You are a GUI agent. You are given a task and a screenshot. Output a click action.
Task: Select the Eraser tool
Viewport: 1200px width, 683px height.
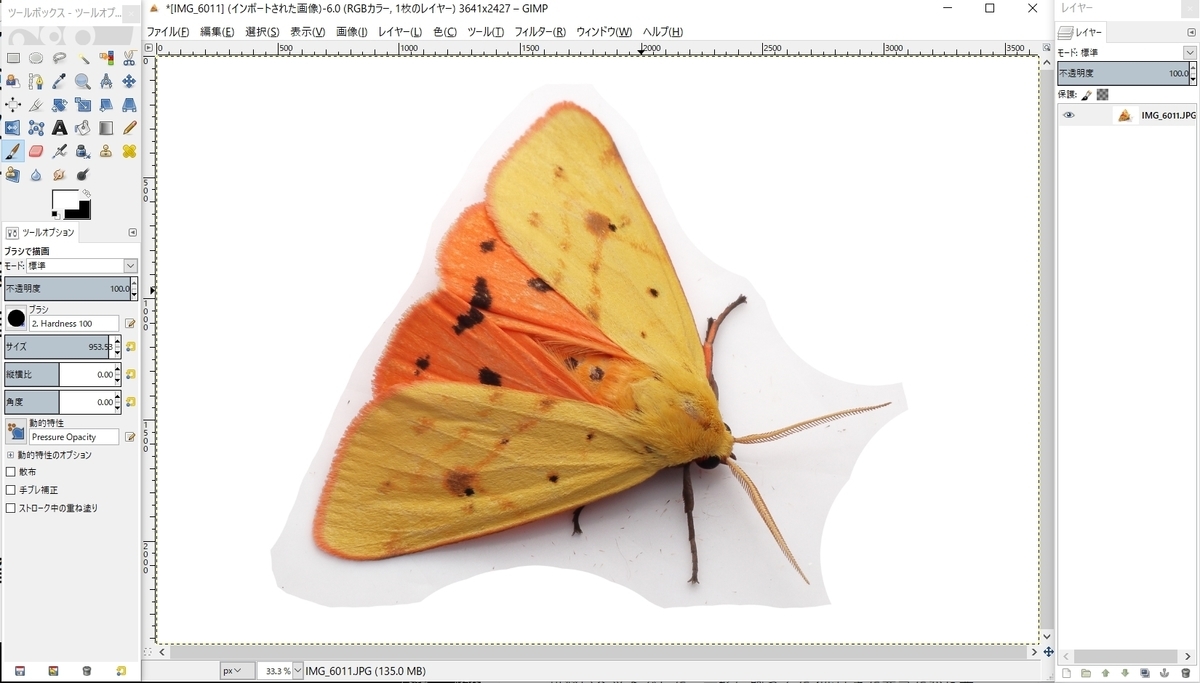tap(36, 151)
